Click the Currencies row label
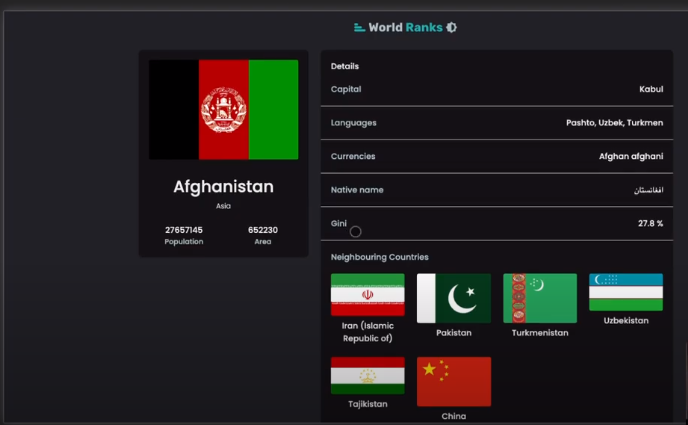This screenshot has width=688, height=425. [353, 156]
